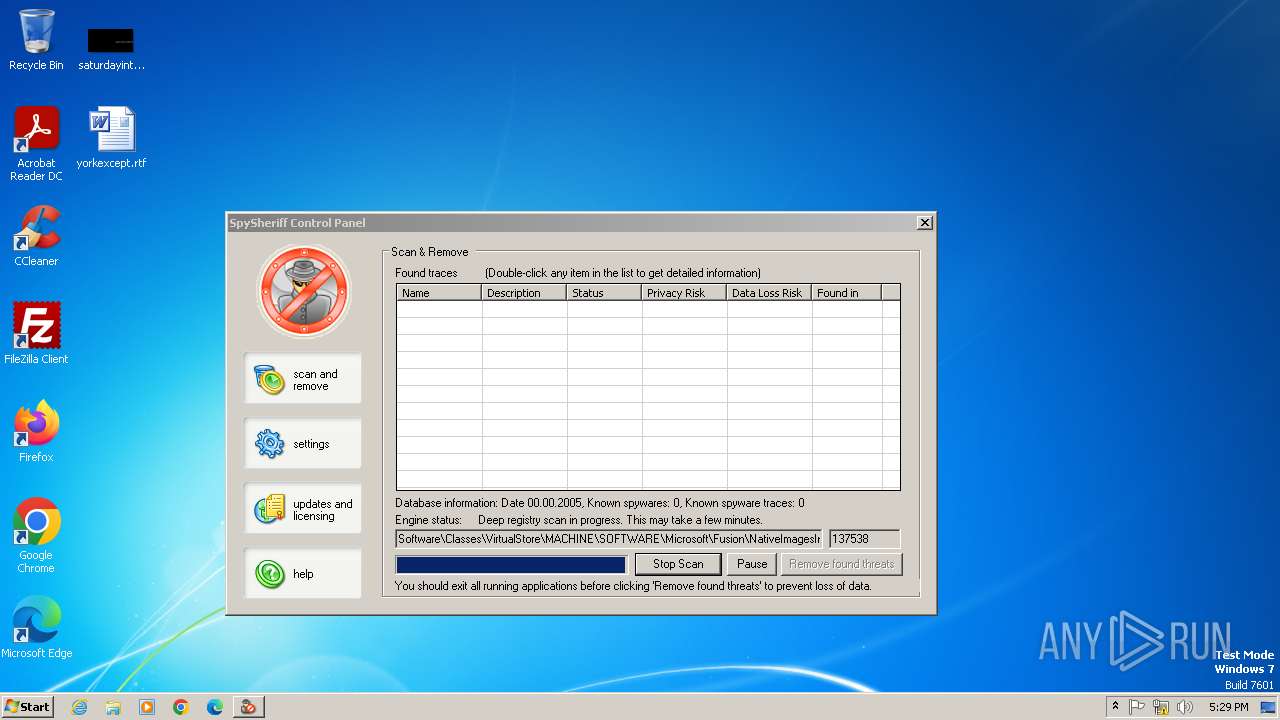Sort list by Privacy Risk column

pyautogui.click(x=684, y=293)
